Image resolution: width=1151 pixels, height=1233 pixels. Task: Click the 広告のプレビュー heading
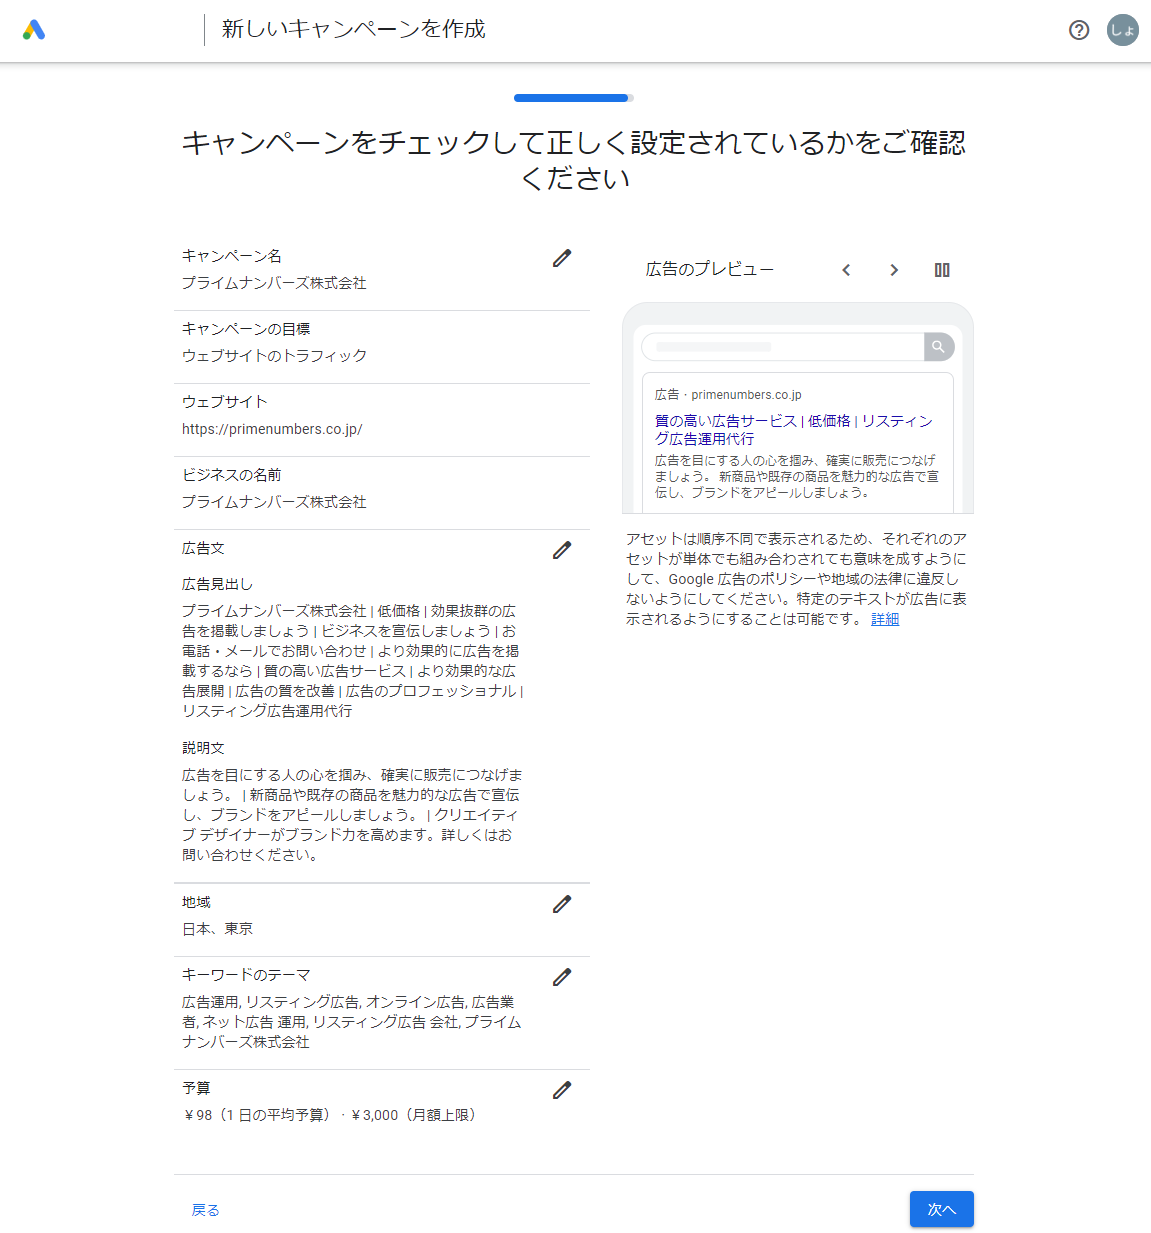710,269
